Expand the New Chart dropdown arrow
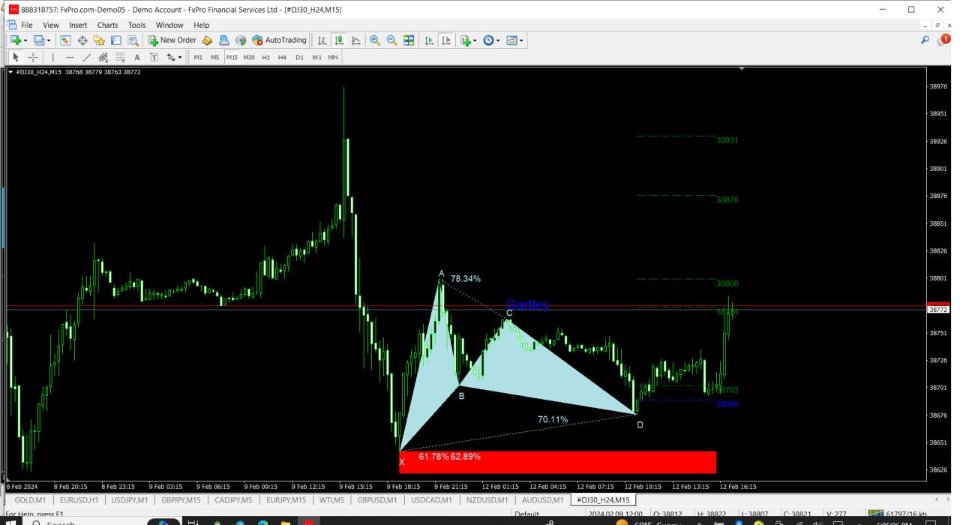 25,40
